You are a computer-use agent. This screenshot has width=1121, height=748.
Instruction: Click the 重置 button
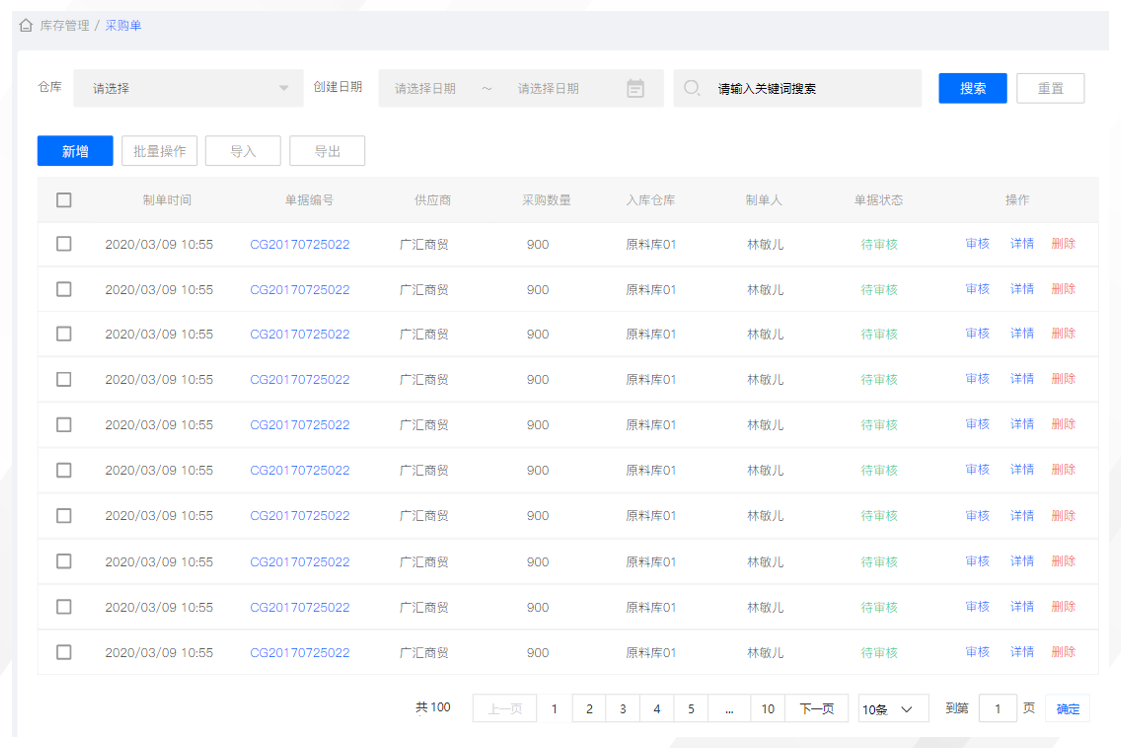[x=1050, y=88]
